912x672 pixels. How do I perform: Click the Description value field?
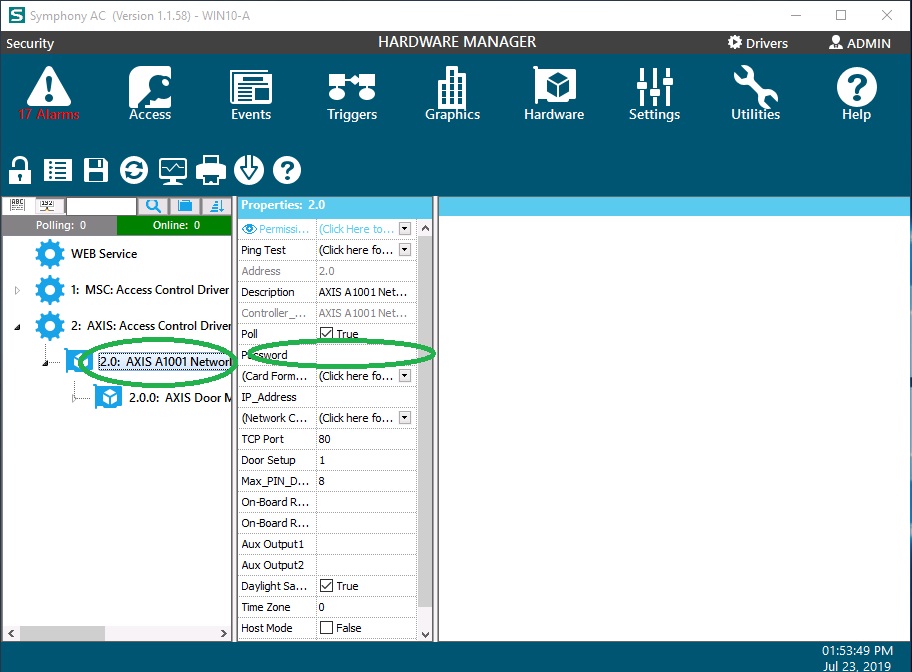[x=366, y=291]
